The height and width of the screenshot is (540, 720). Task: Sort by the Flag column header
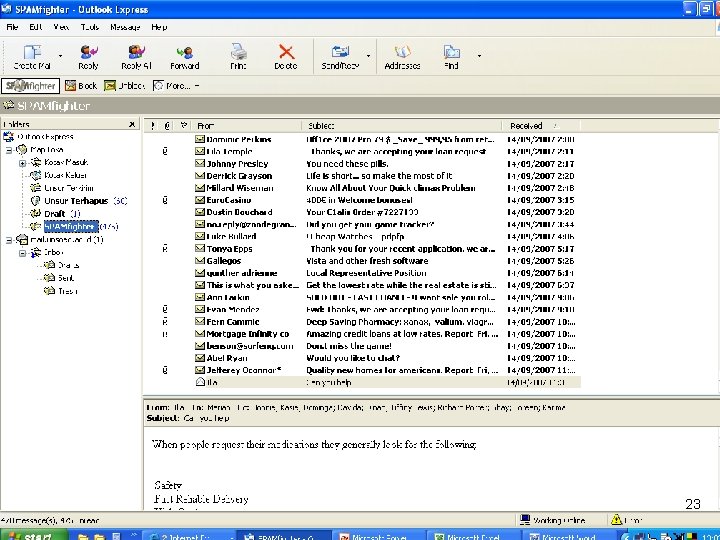coord(184,125)
